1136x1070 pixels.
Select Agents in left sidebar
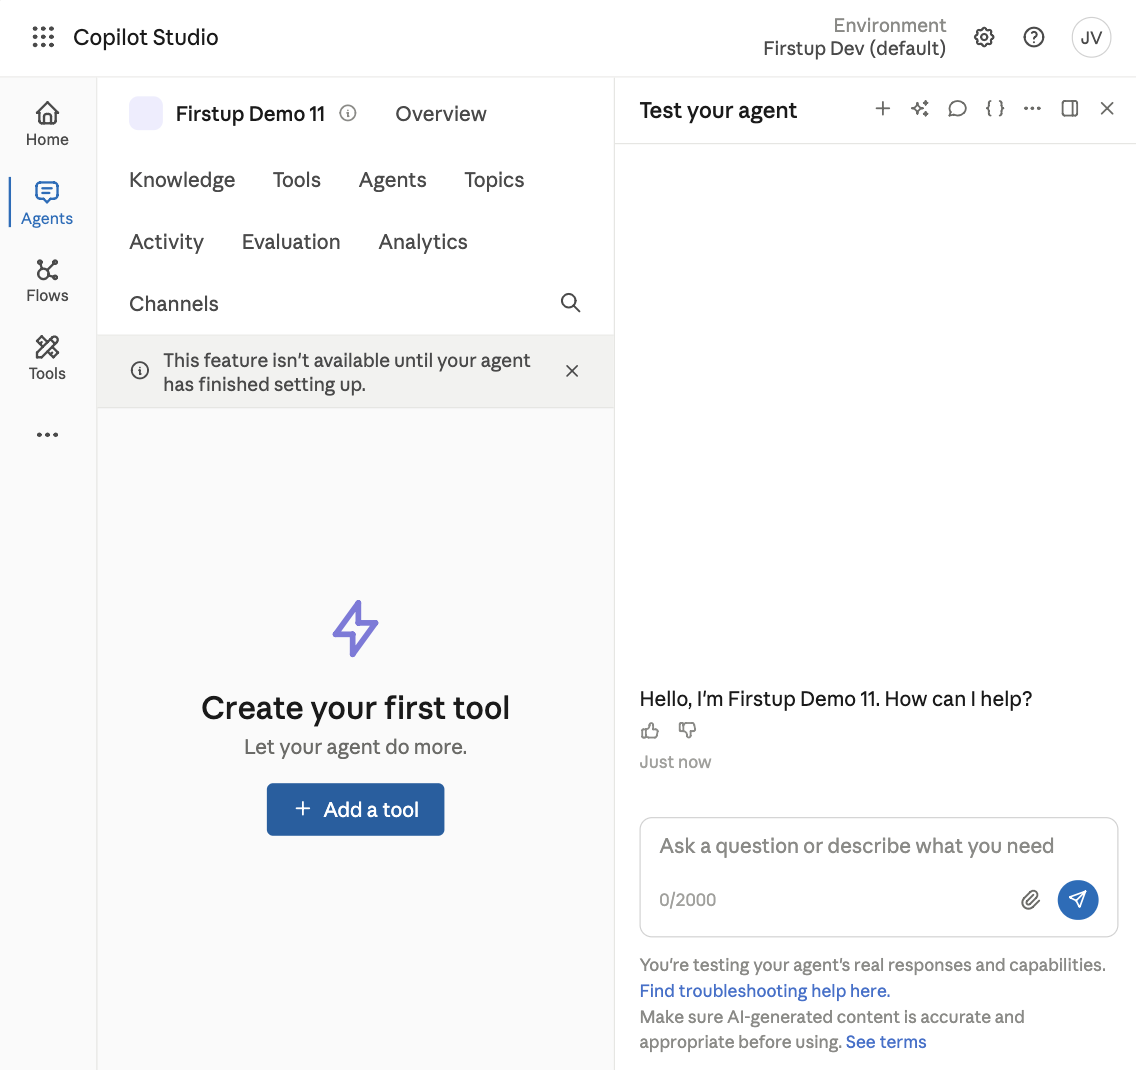[47, 203]
